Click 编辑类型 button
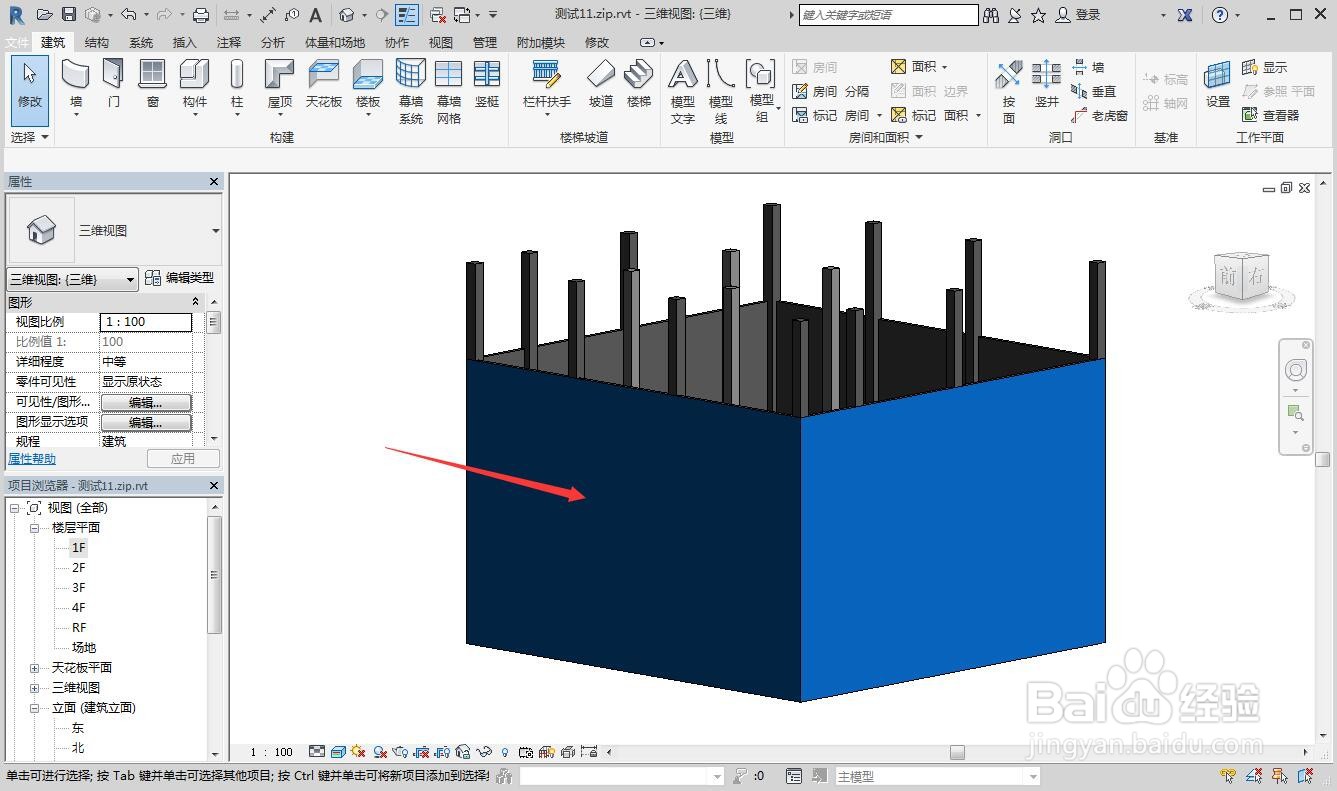Viewport: 1337px width, 791px height. pos(179,279)
